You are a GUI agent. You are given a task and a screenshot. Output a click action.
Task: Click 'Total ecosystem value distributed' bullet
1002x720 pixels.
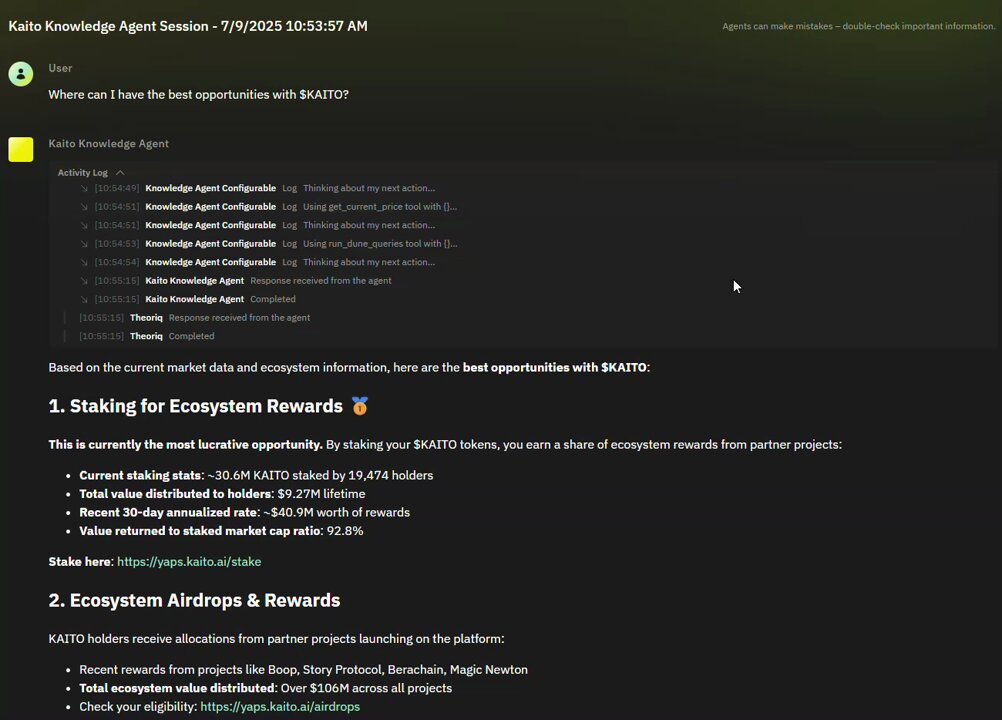[x=266, y=688]
